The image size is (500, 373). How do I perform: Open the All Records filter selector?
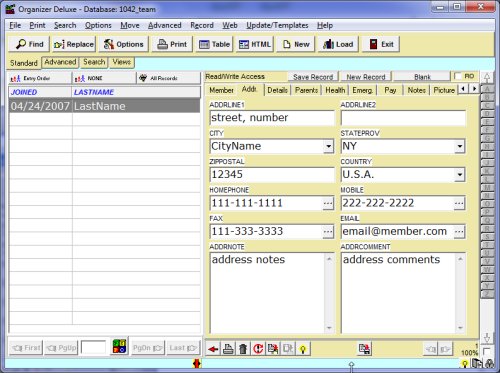coord(168,78)
